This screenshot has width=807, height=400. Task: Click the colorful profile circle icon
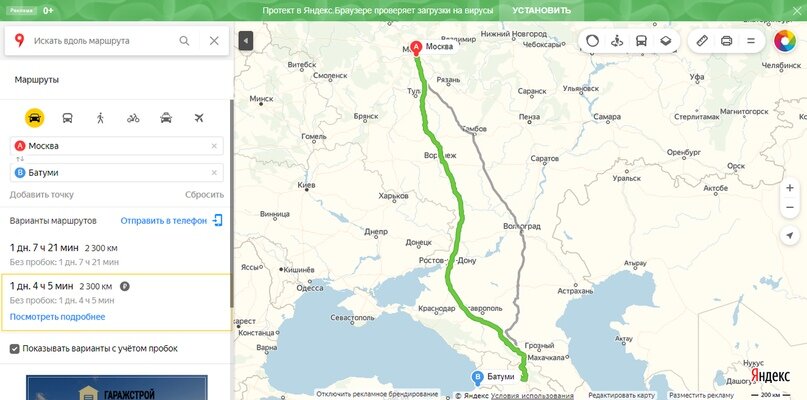784,41
